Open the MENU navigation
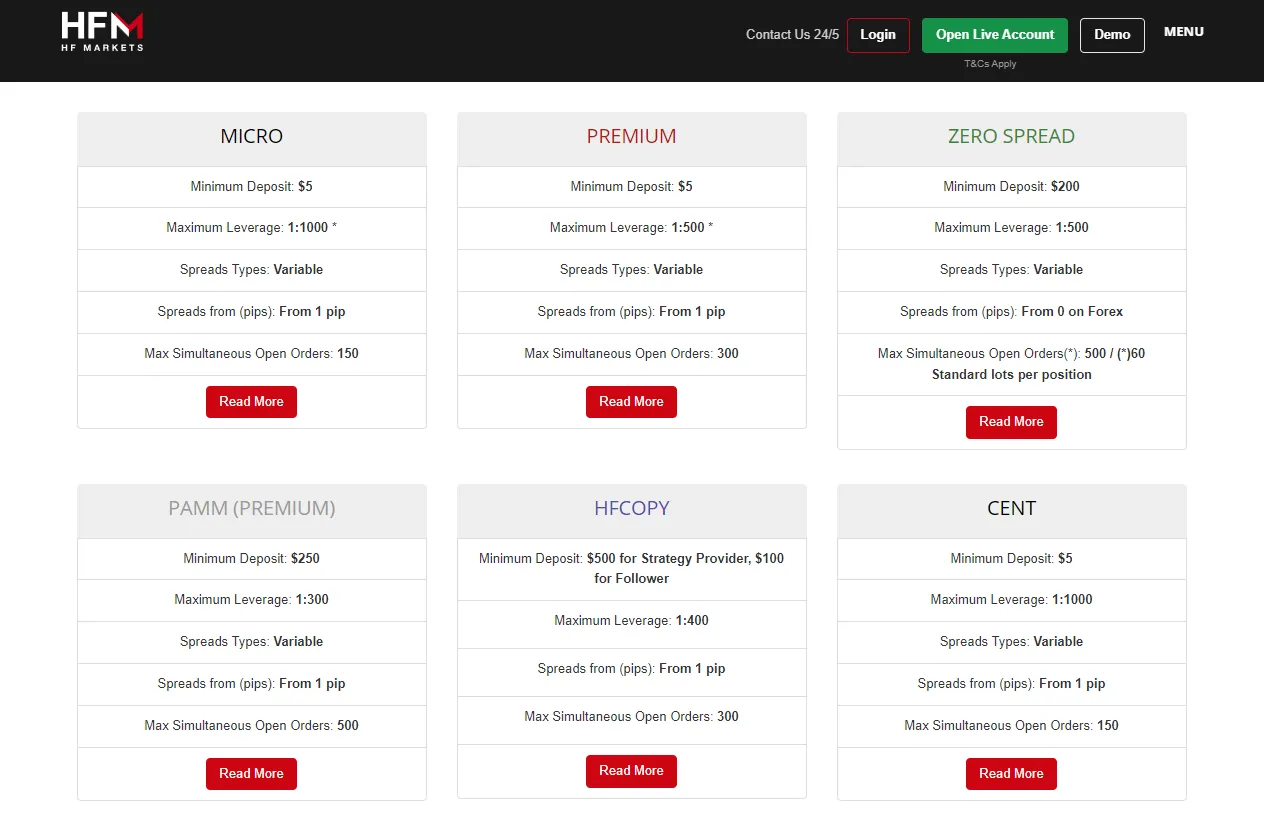Image resolution: width=1264 pixels, height=830 pixels. [x=1184, y=32]
